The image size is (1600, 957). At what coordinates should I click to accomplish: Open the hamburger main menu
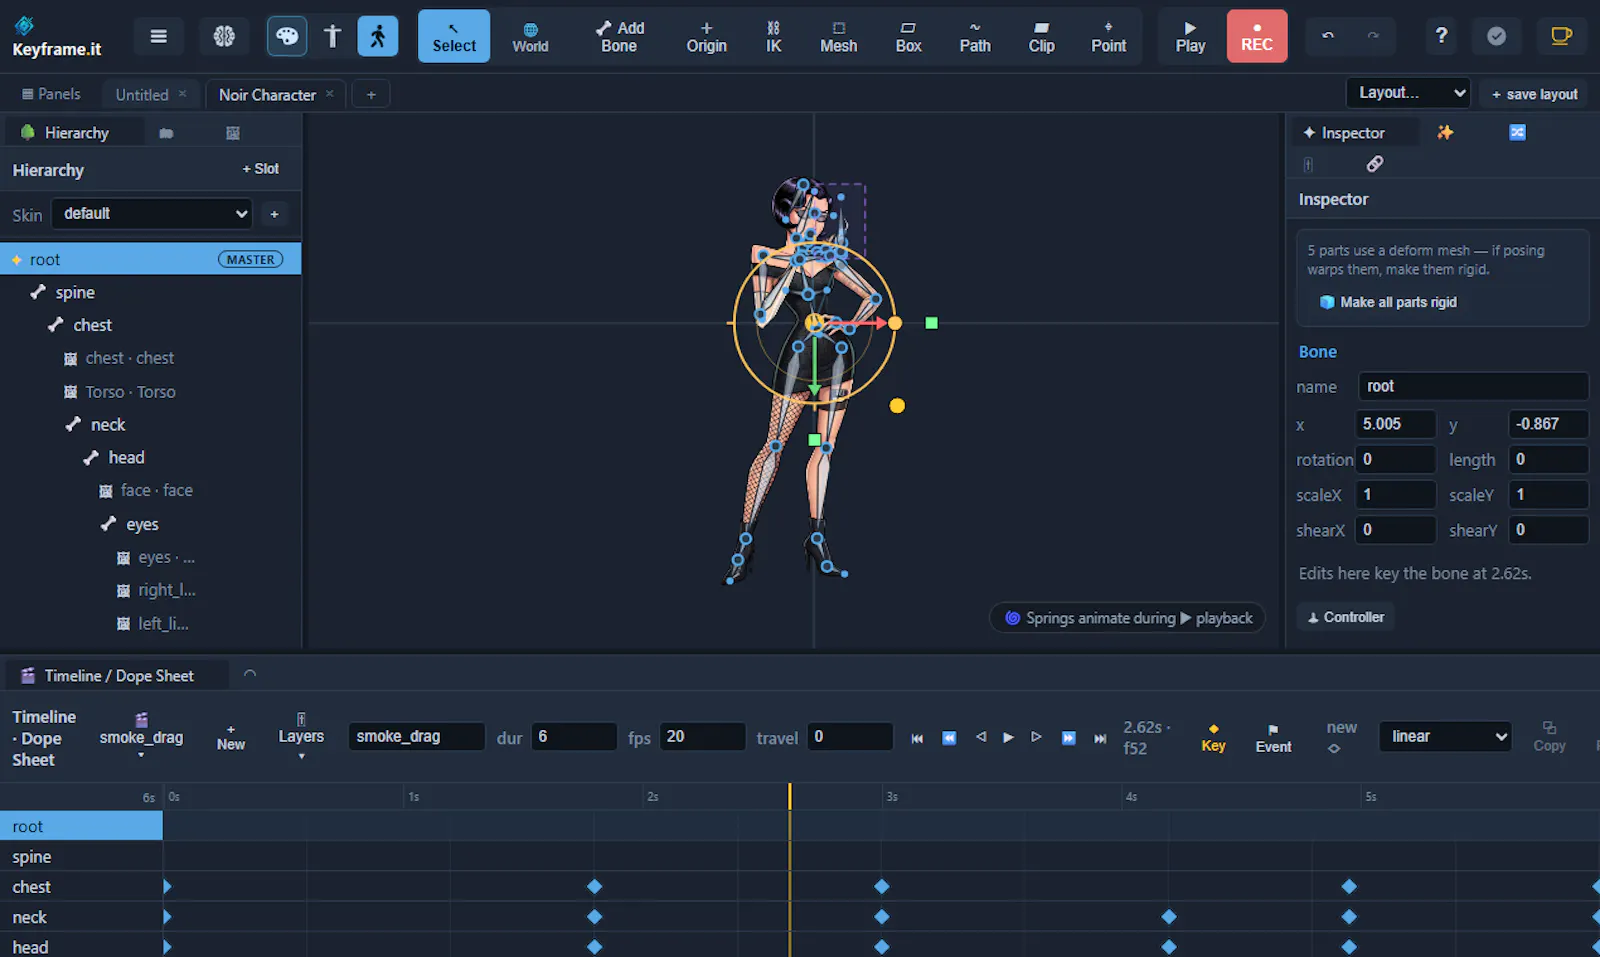pos(158,36)
